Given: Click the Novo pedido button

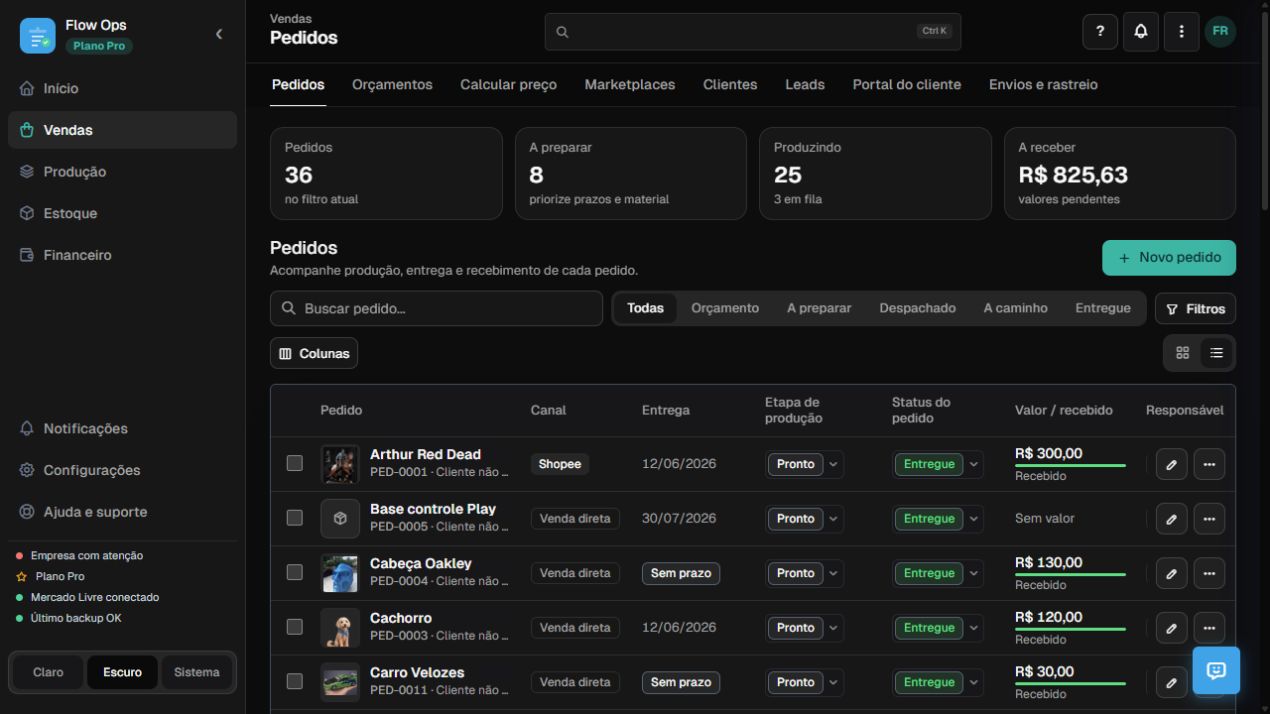Looking at the screenshot, I should click(x=1169, y=258).
